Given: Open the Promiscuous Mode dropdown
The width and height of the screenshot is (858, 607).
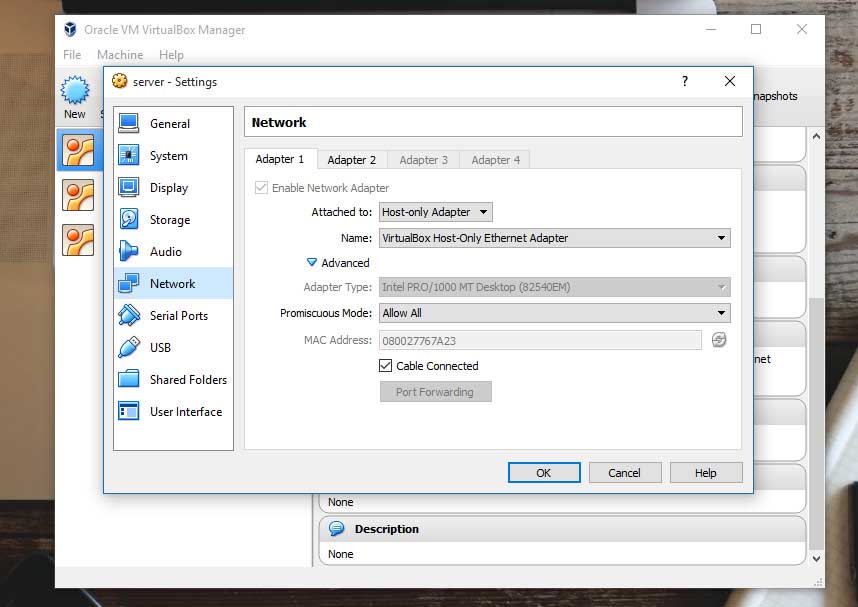Looking at the screenshot, I should point(555,313).
